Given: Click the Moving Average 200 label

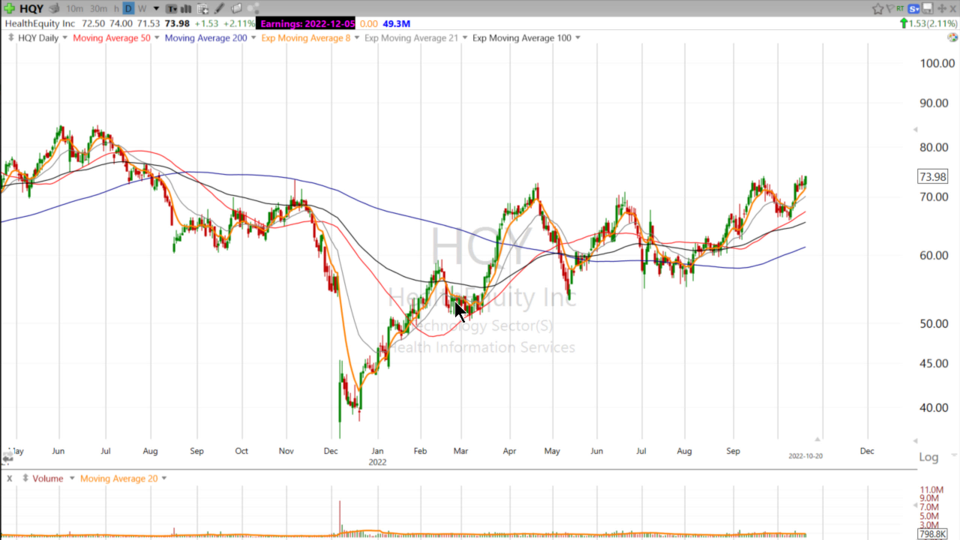Looking at the screenshot, I should (x=206, y=38).
